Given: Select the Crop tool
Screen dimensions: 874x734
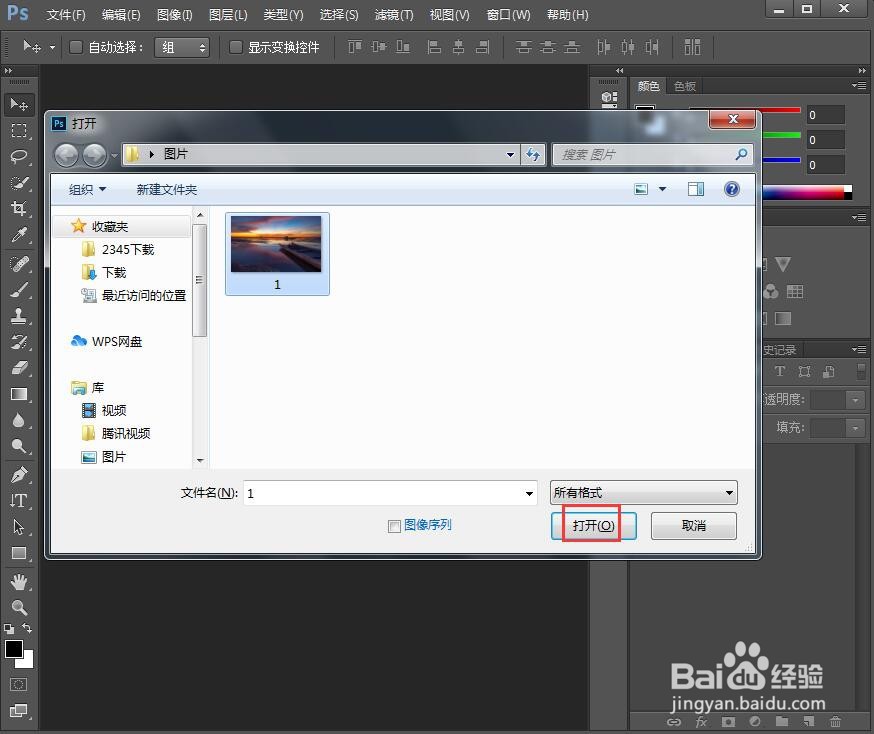Looking at the screenshot, I should (x=19, y=208).
